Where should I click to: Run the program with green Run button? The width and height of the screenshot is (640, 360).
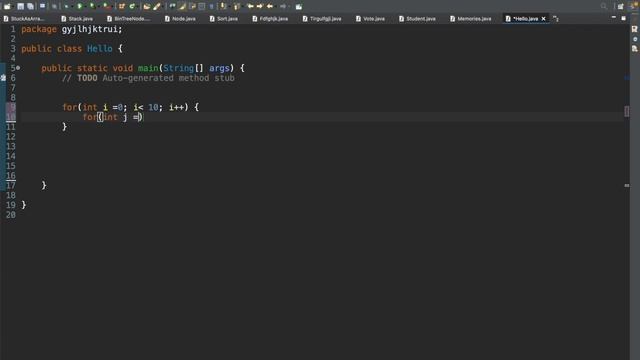pyautogui.click(x=80, y=6)
